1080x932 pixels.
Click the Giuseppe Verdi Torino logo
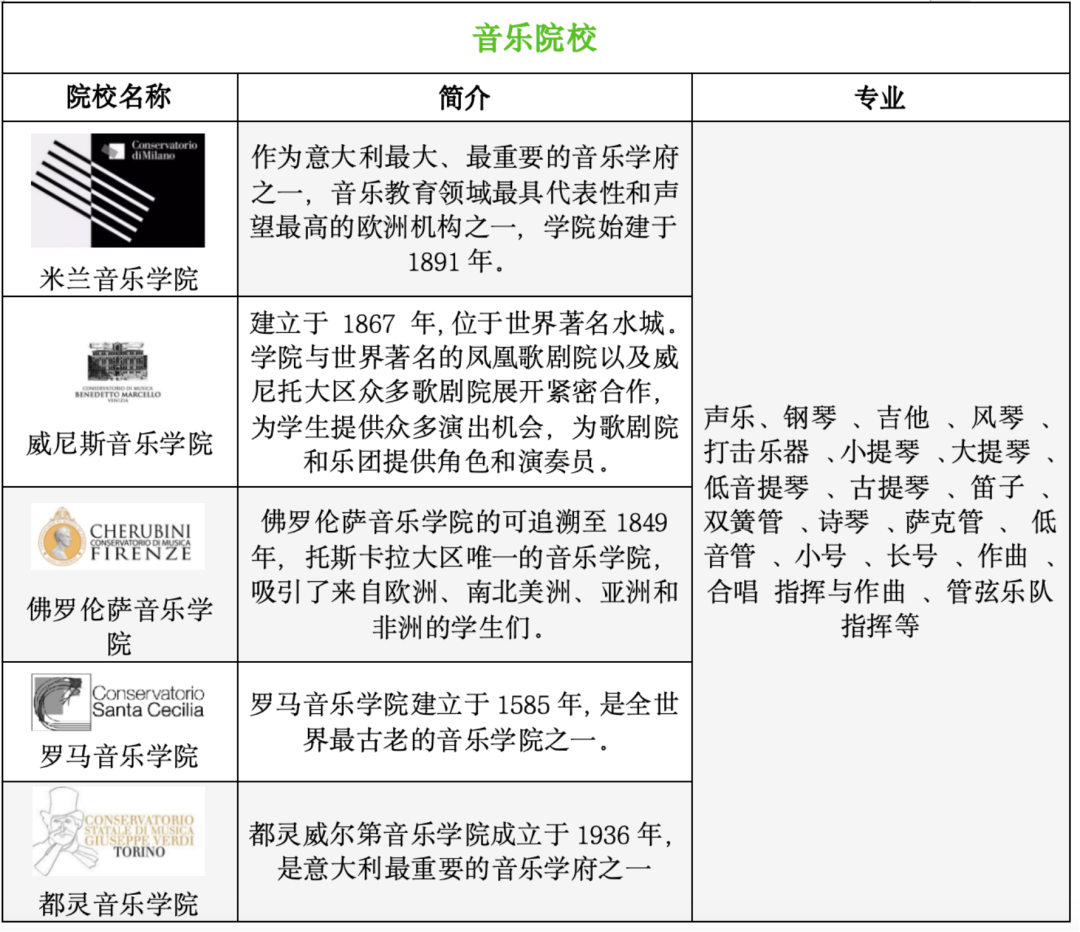pos(118,831)
